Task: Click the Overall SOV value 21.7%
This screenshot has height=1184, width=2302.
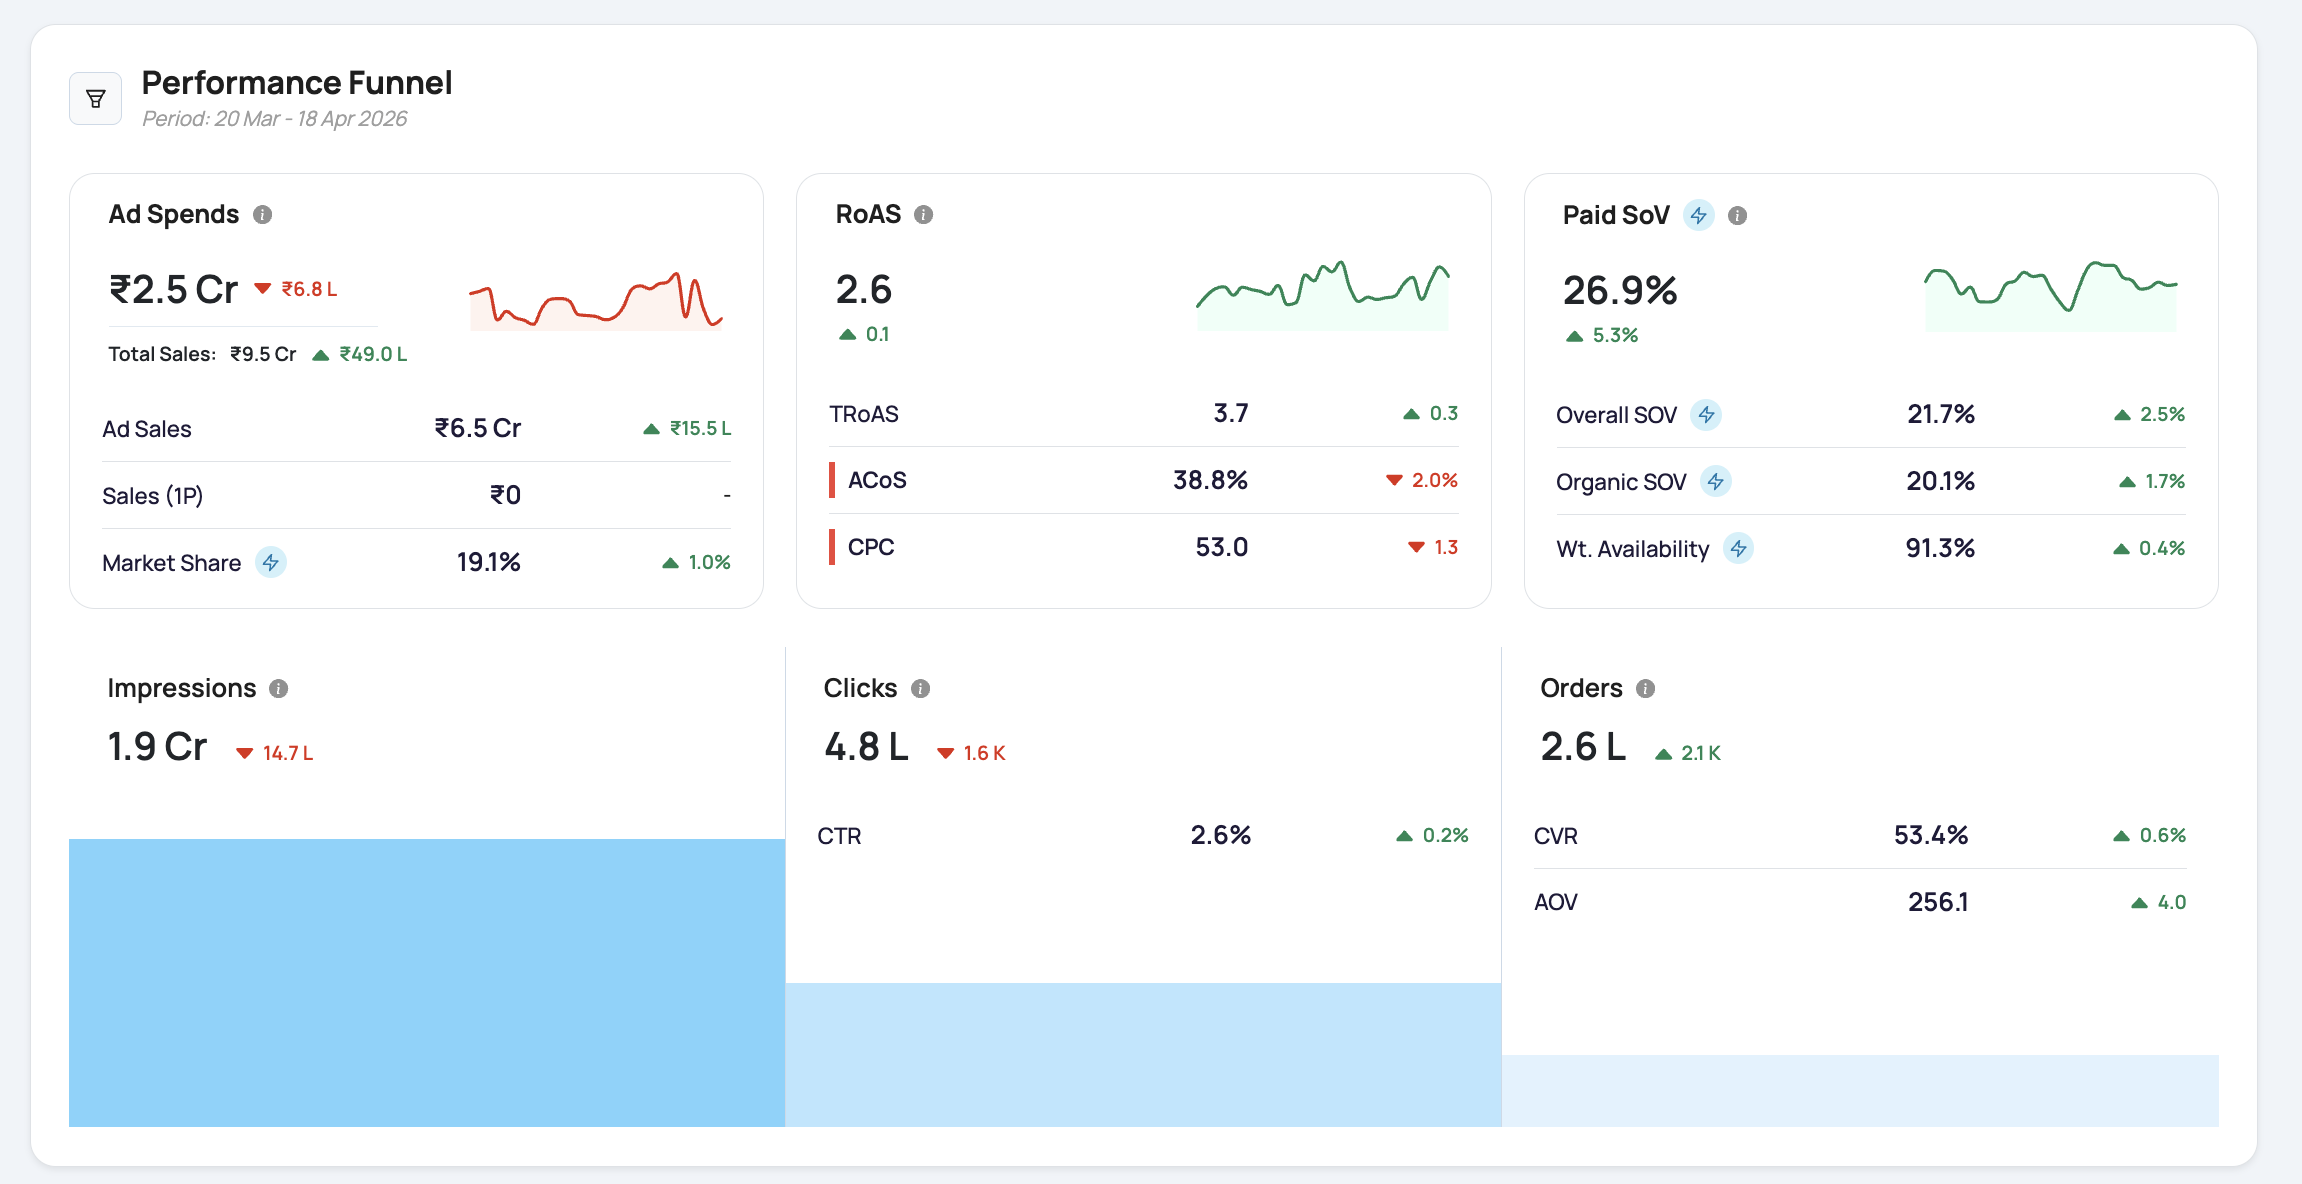Action: [1941, 414]
